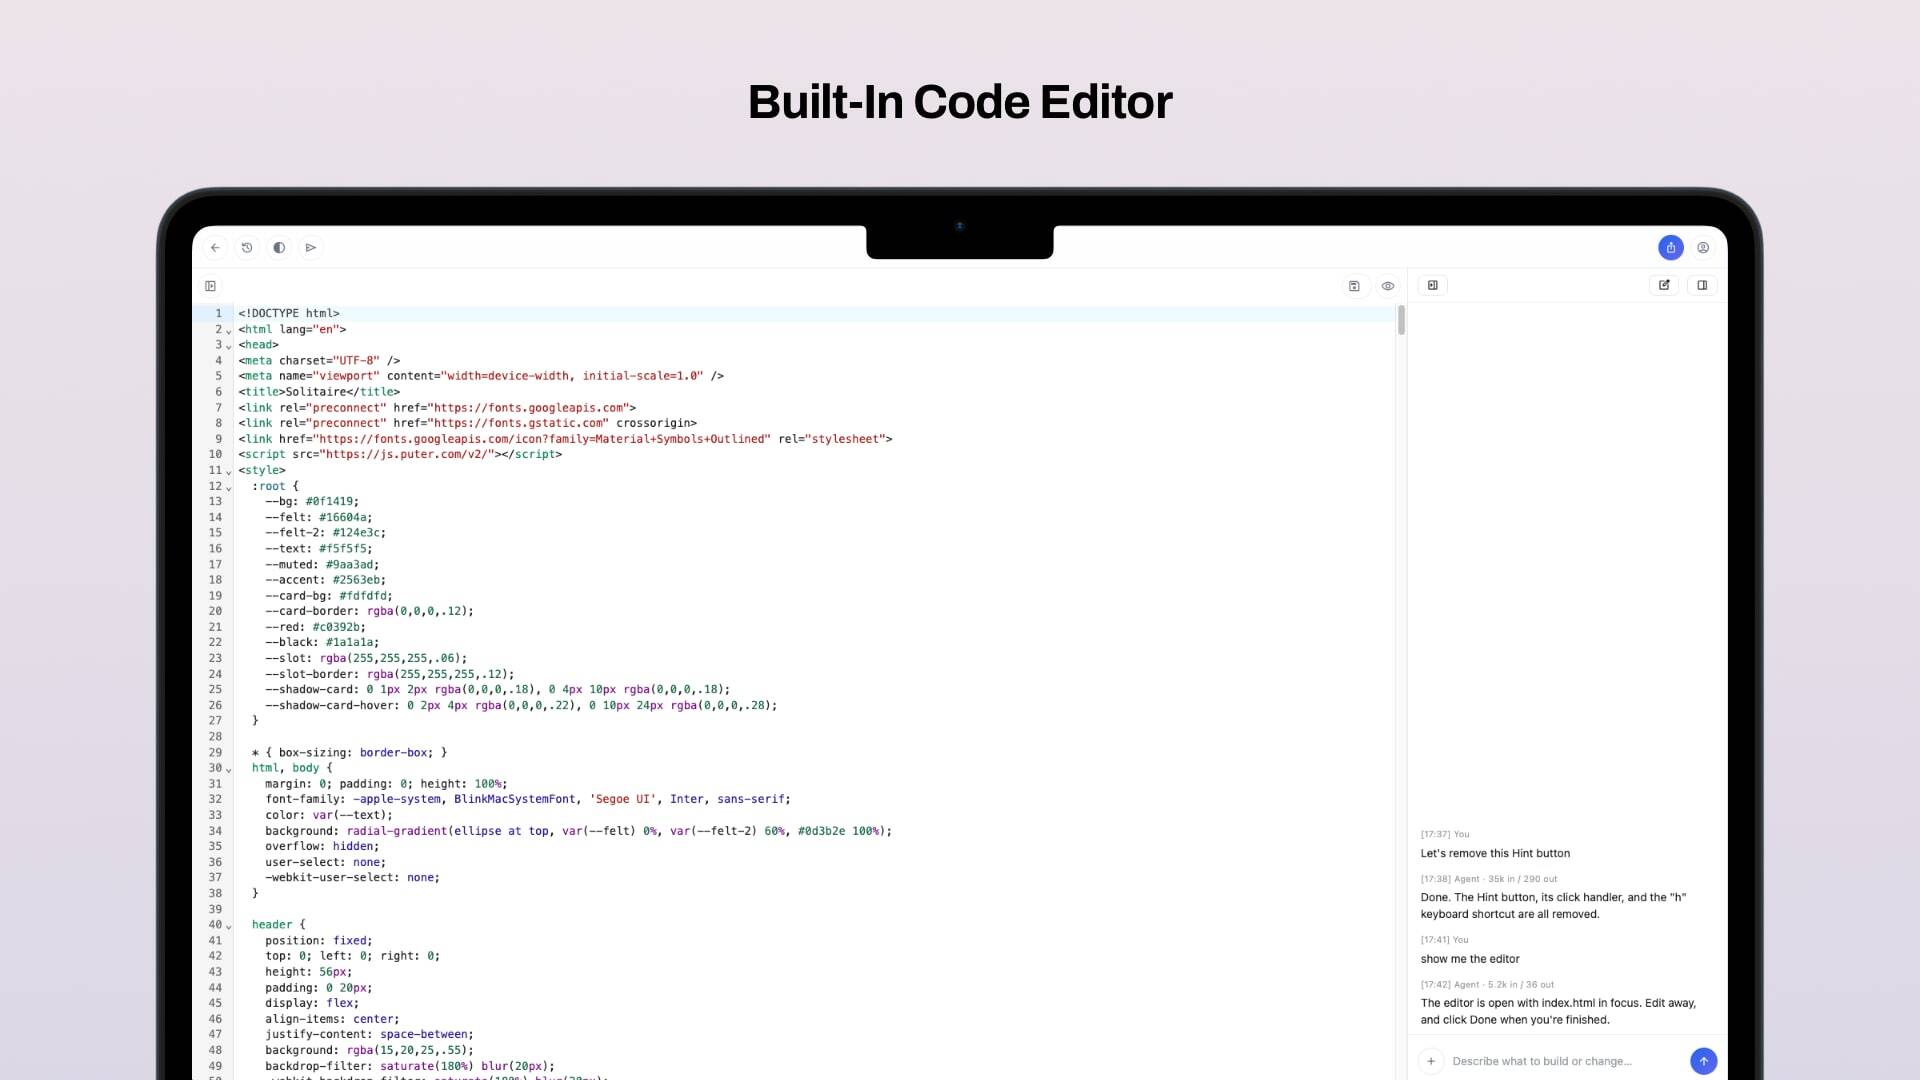Screen dimensions: 1920x1080
Task: Click the '--felt: #16604a;' line
Action: pos(318,518)
